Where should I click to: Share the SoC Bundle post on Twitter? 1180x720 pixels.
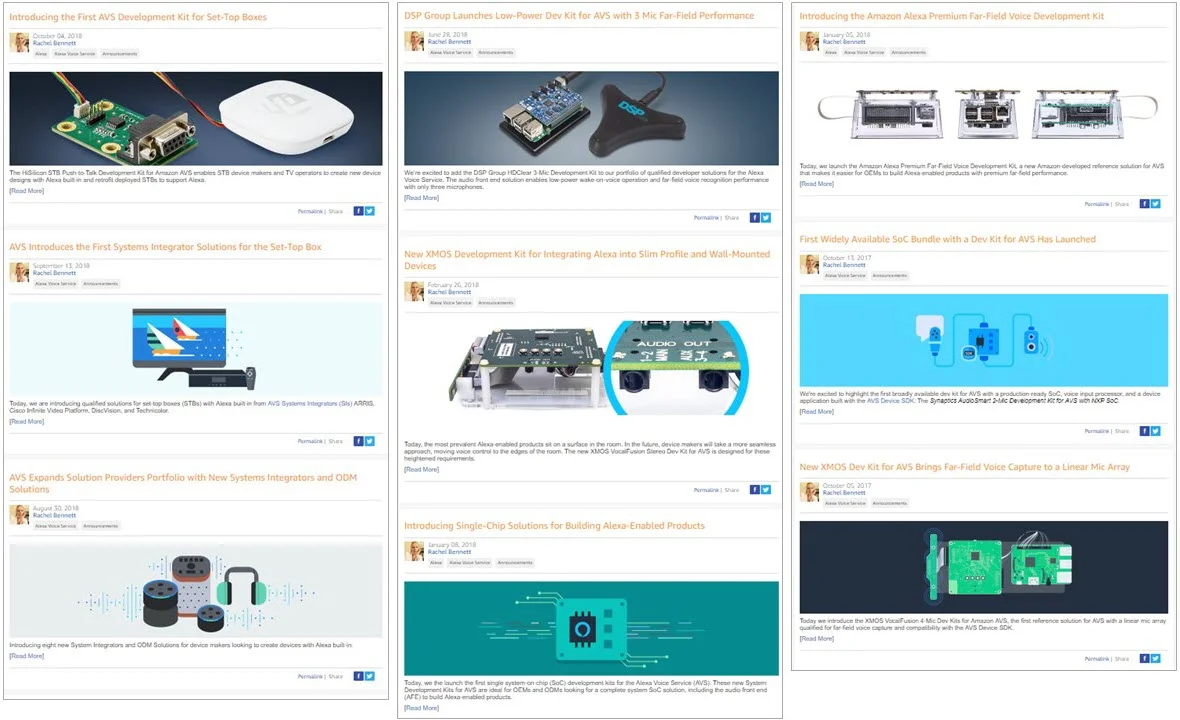coord(1155,431)
